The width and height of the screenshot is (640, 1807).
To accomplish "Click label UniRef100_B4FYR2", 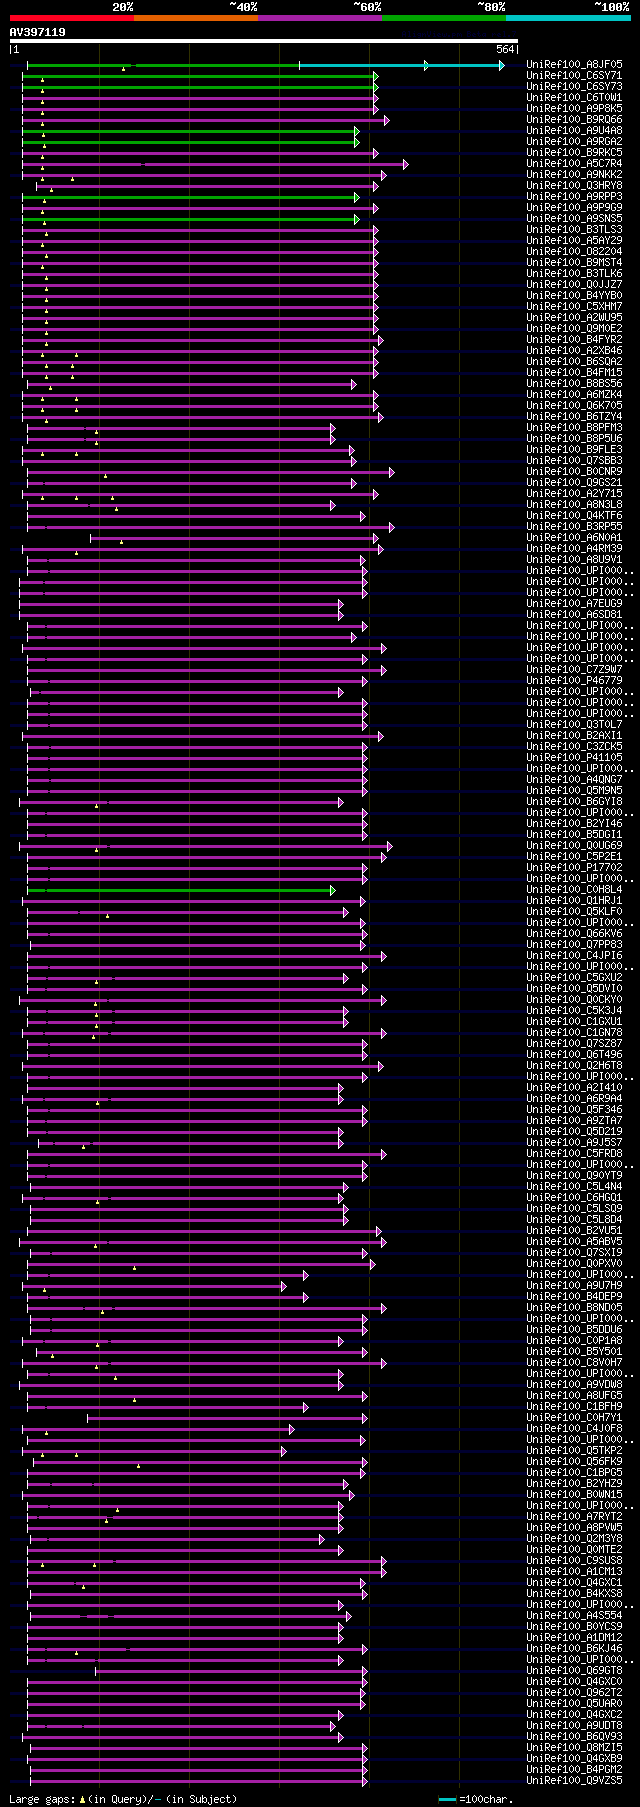I will (574, 340).
